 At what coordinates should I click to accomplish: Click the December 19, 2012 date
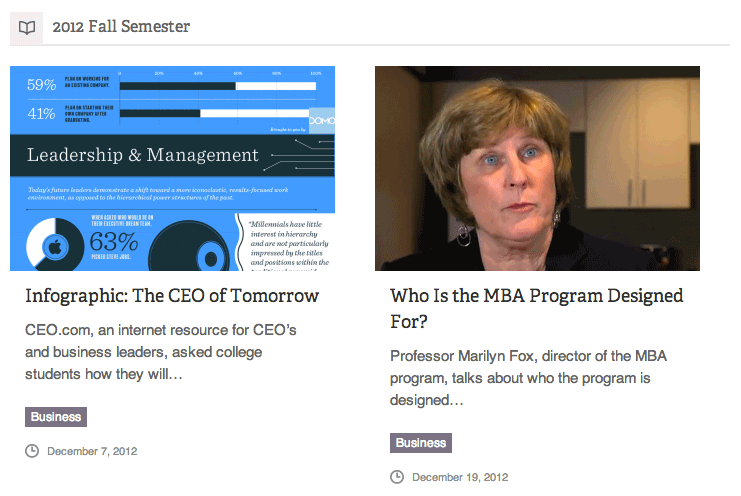click(460, 478)
